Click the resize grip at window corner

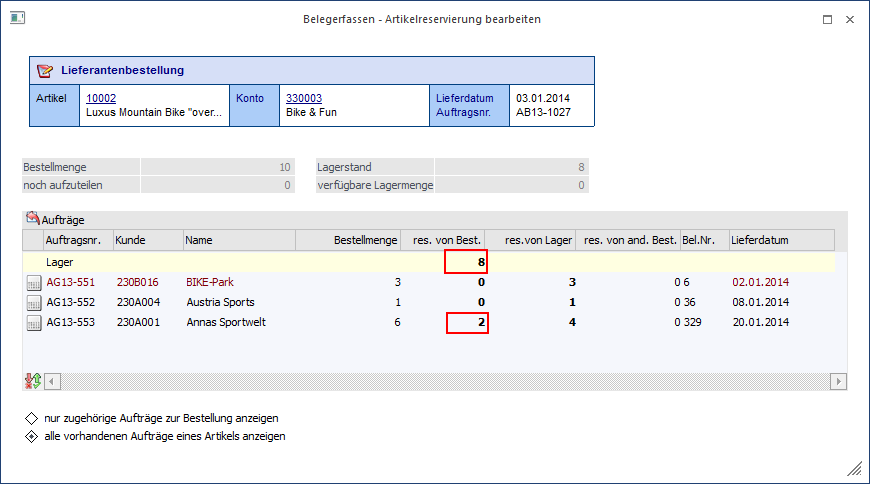click(854, 468)
